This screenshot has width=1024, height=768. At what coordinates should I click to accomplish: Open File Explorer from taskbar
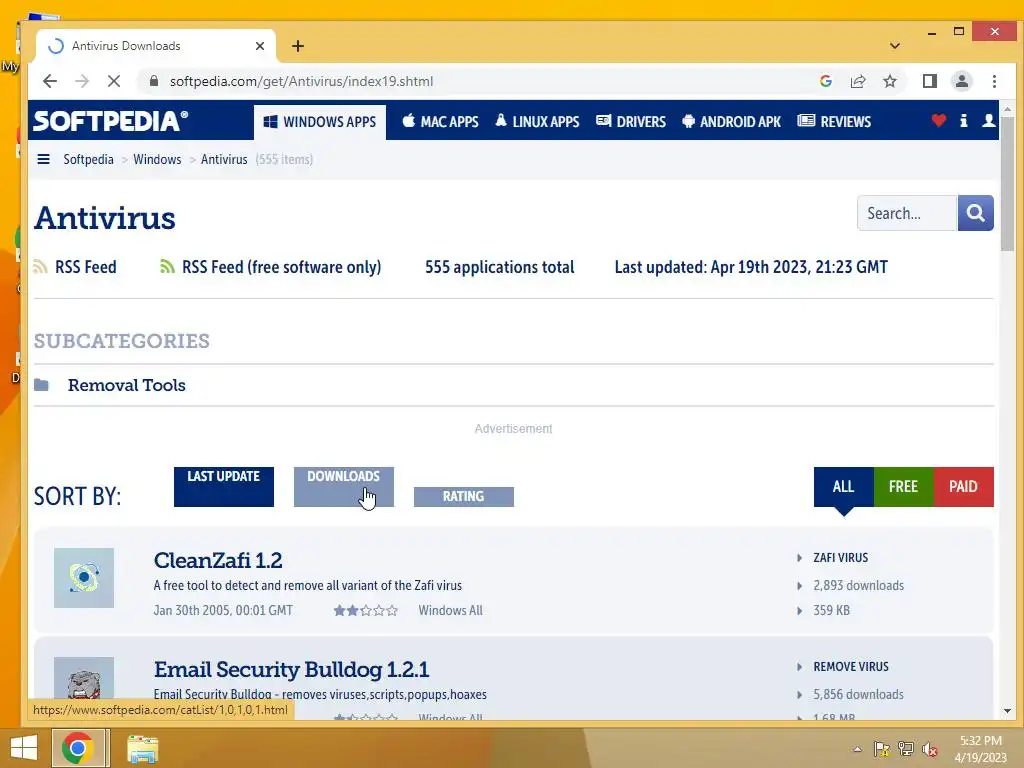142,749
